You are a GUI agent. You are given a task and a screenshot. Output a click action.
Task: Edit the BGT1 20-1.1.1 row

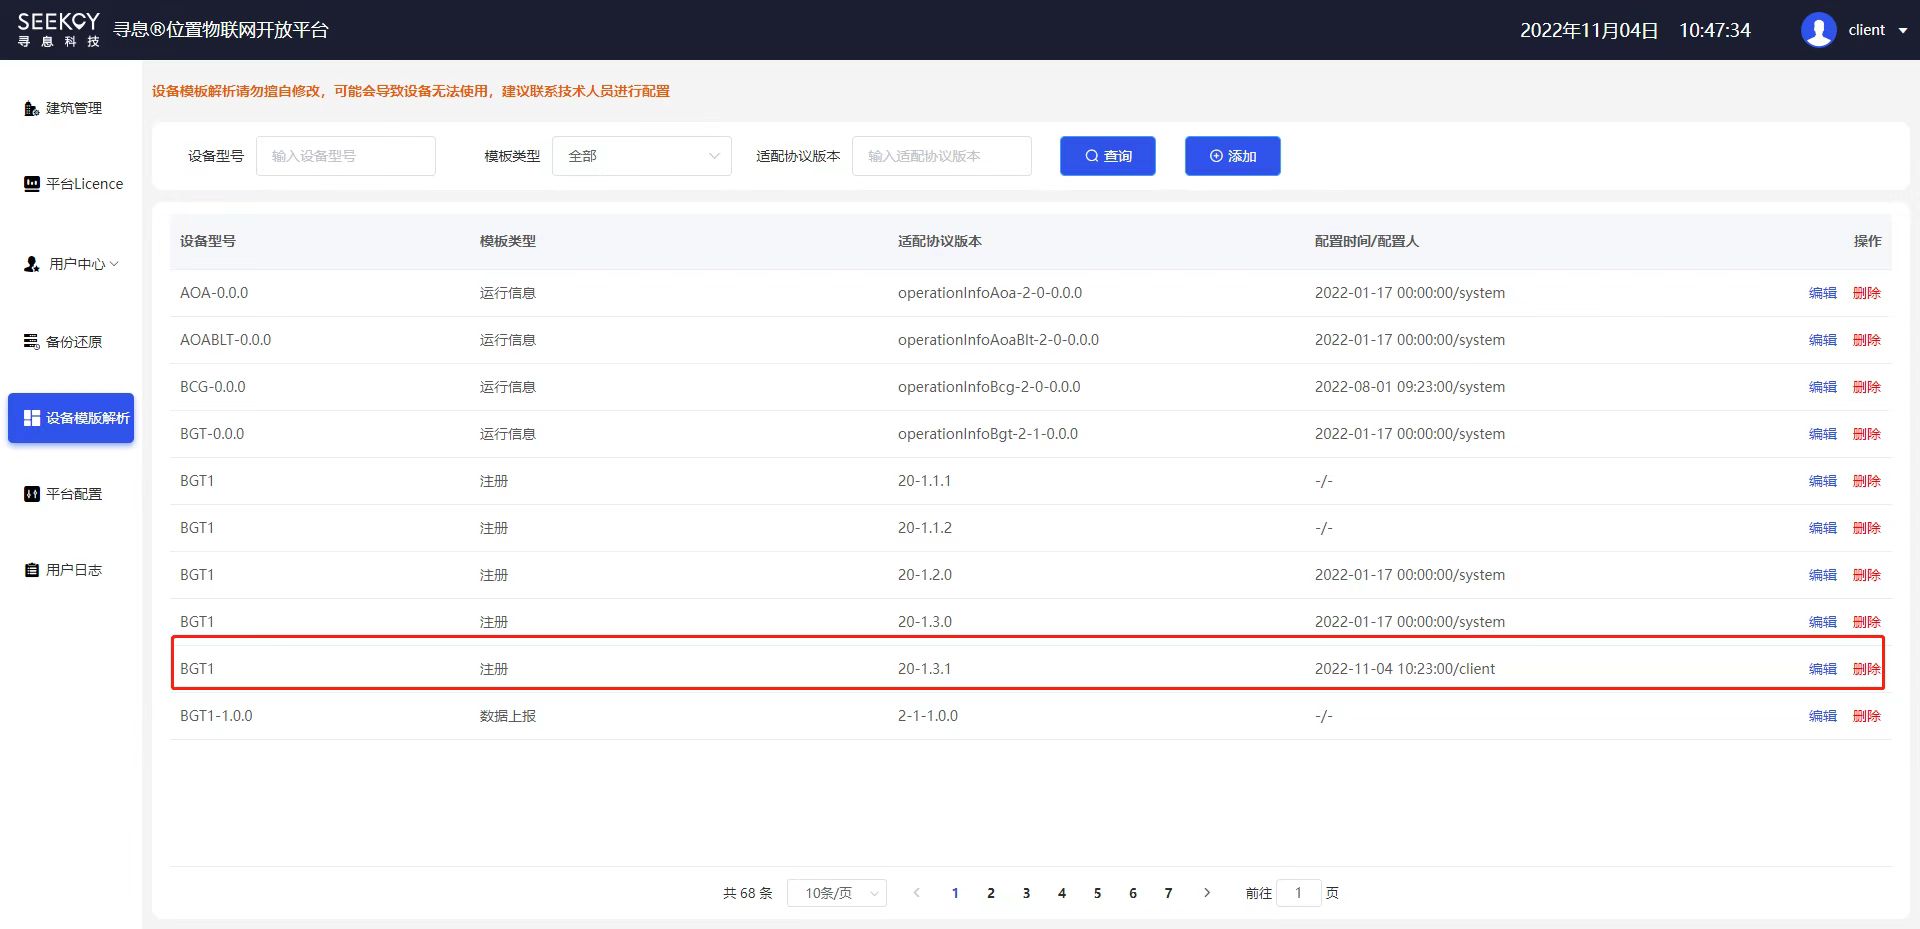(x=1823, y=481)
